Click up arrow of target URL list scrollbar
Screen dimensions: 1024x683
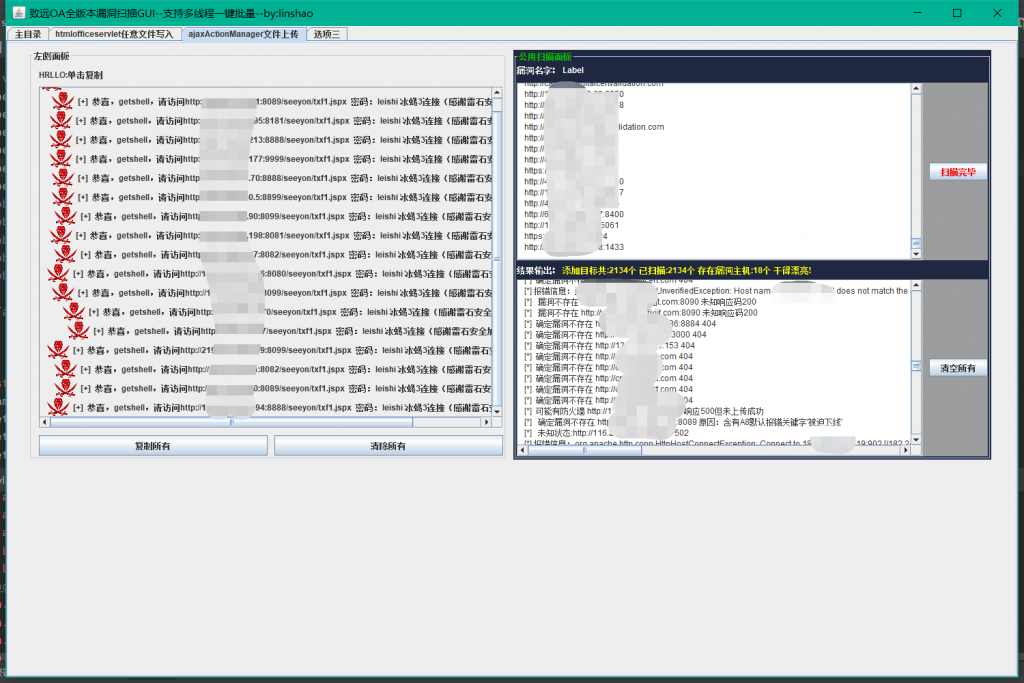click(916, 89)
